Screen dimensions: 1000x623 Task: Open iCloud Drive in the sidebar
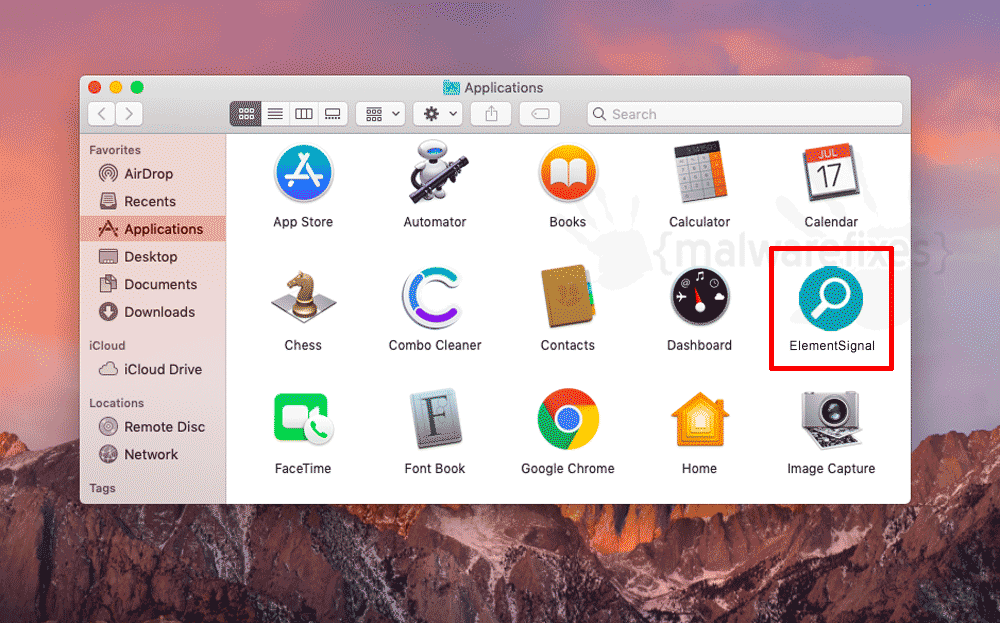click(153, 369)
